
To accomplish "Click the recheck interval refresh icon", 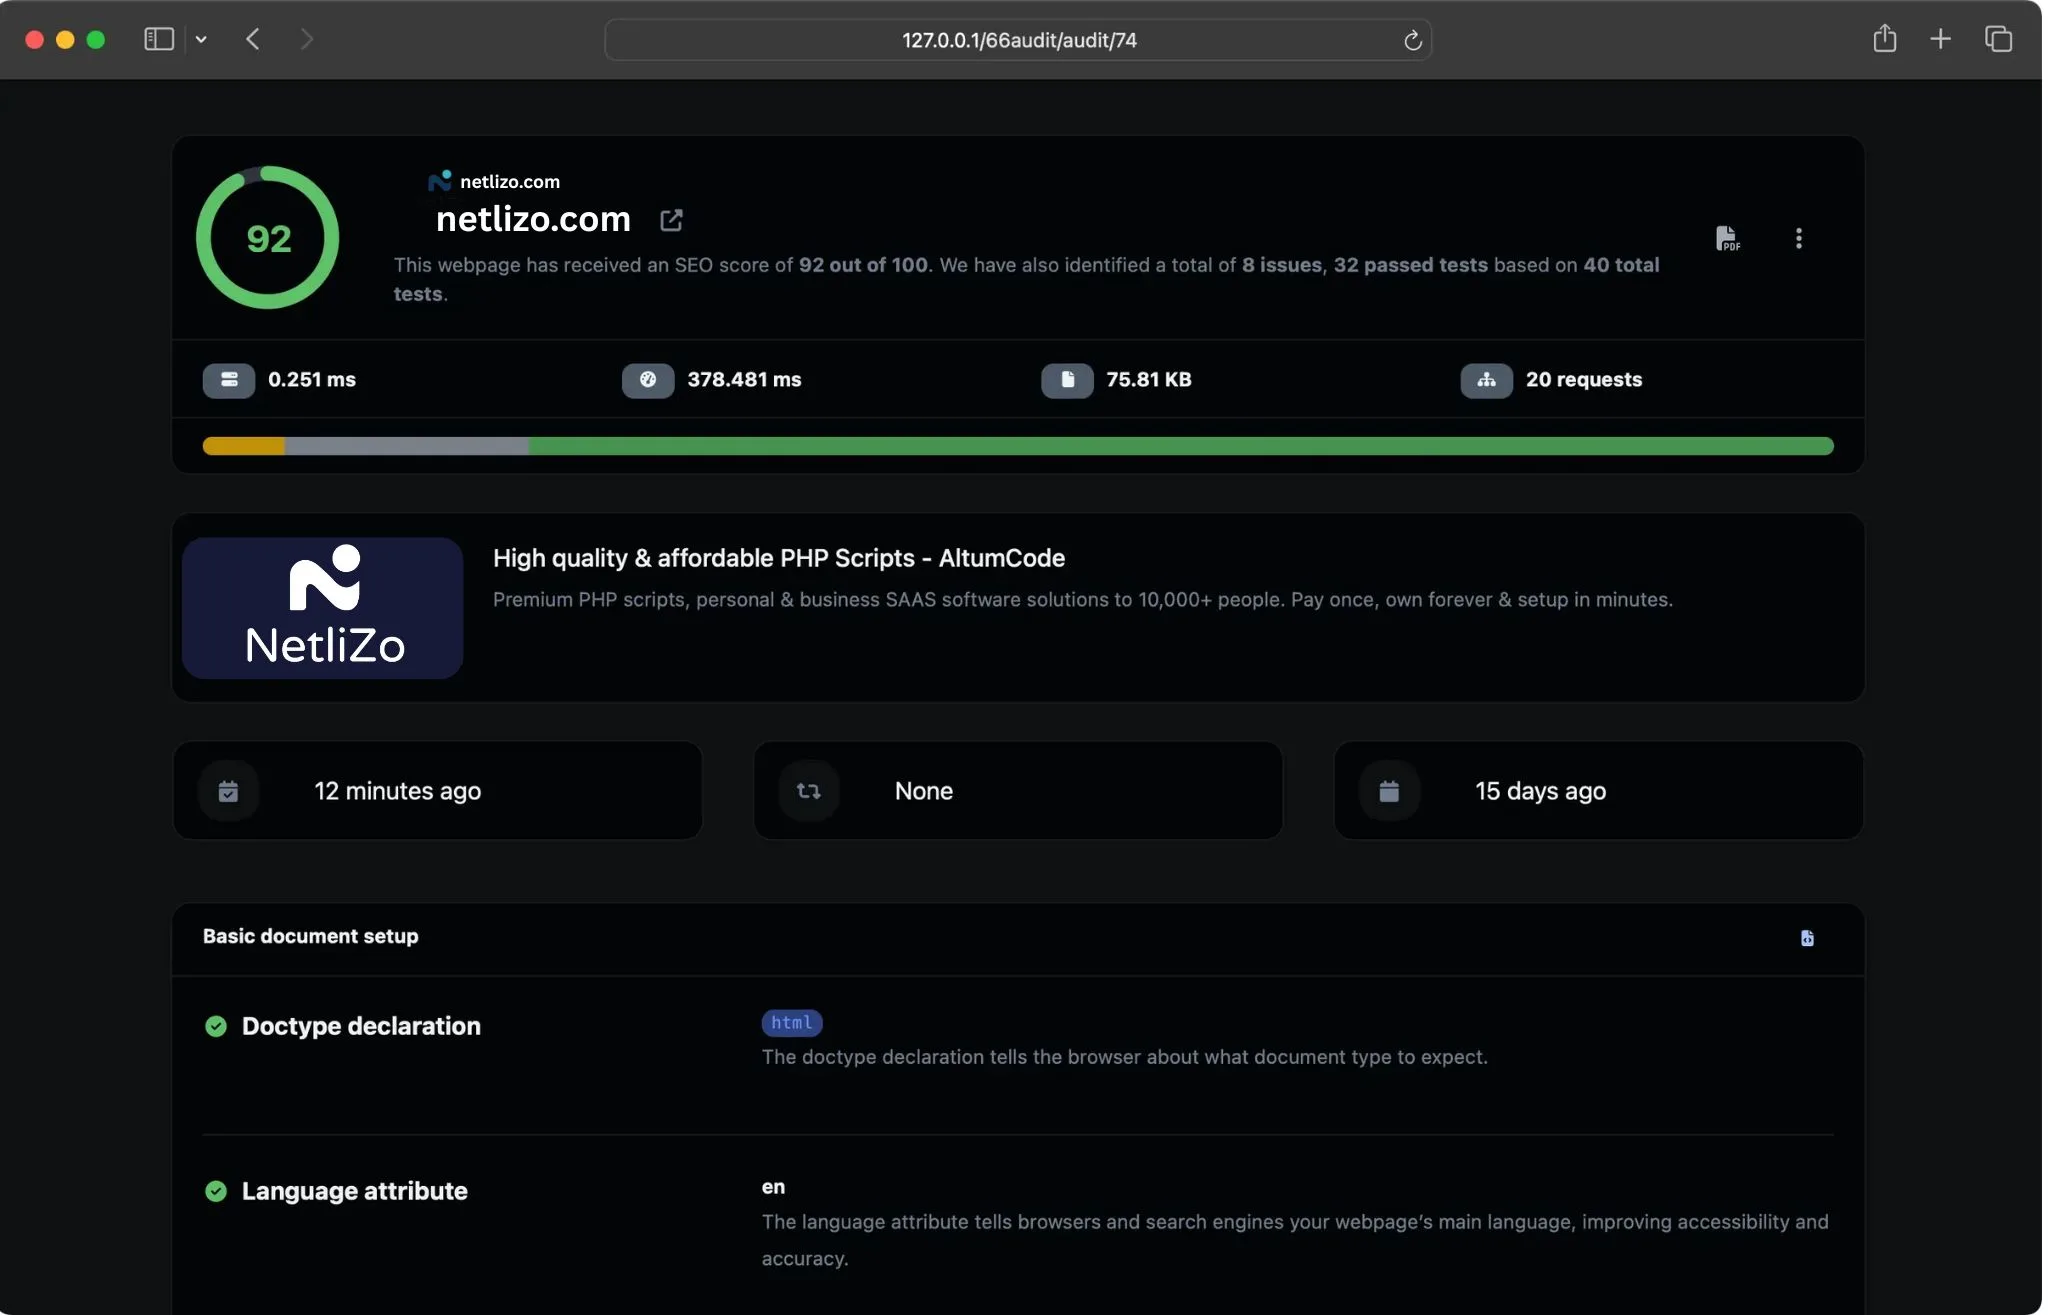I will point(809,791).
